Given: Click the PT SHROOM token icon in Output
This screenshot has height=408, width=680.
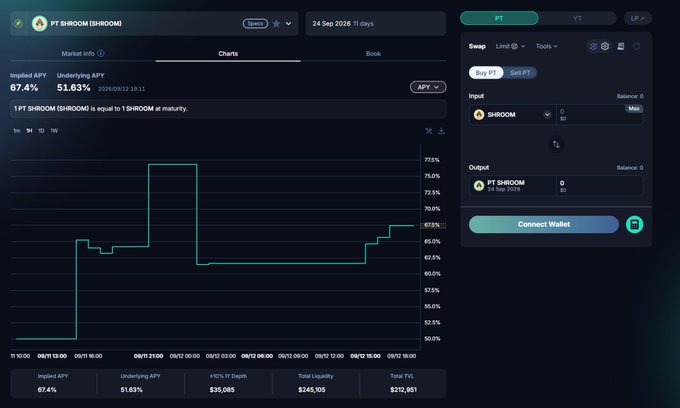Looking at the screenshot, I should (x=479, y=186).
